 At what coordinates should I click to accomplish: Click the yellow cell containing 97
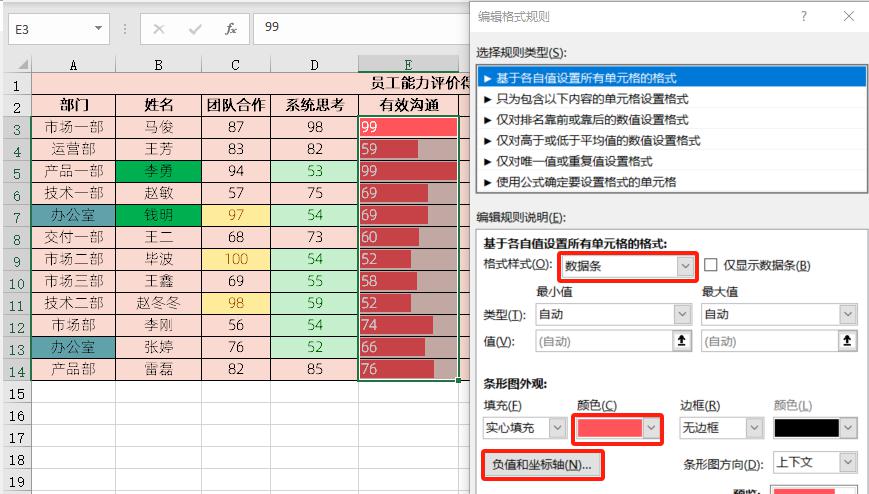(x=236, y=215)
